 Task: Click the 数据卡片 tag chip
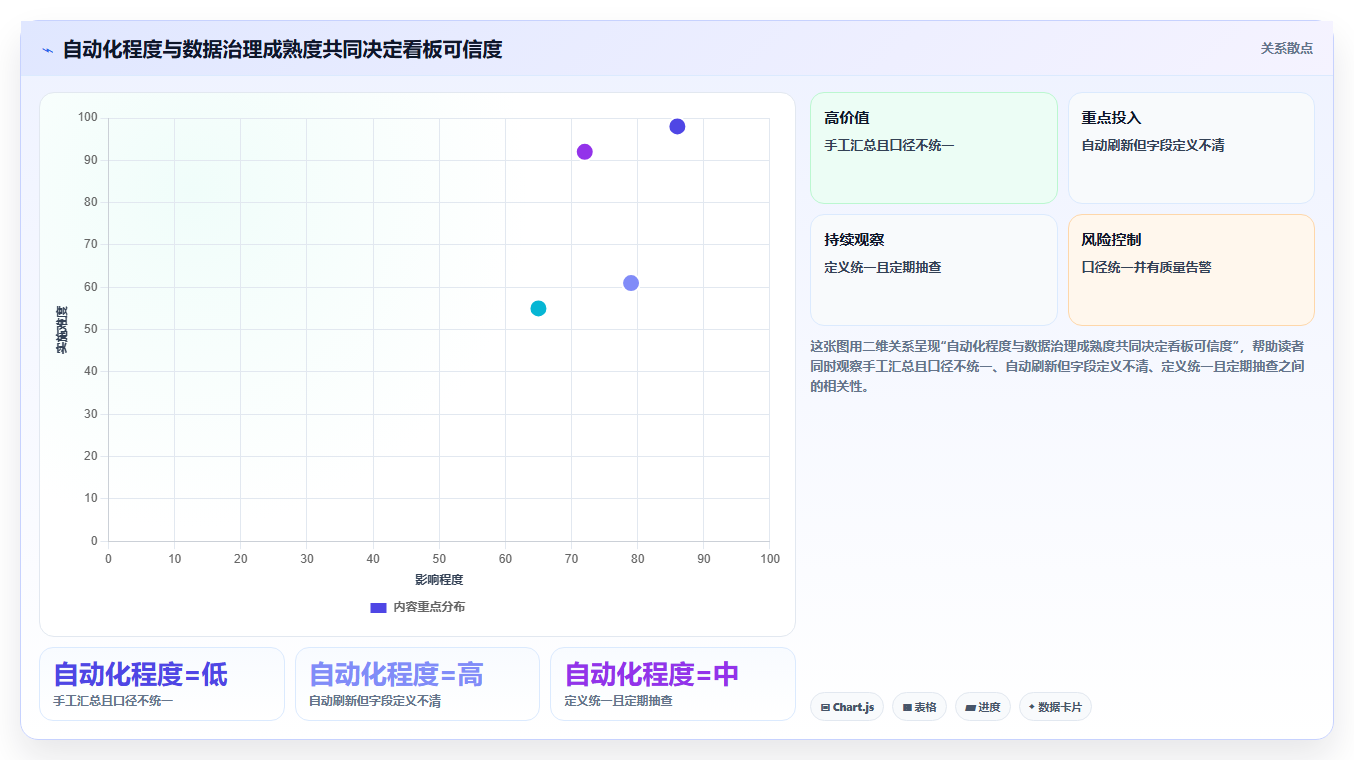pyautogui.click(x=1055, y=707)
